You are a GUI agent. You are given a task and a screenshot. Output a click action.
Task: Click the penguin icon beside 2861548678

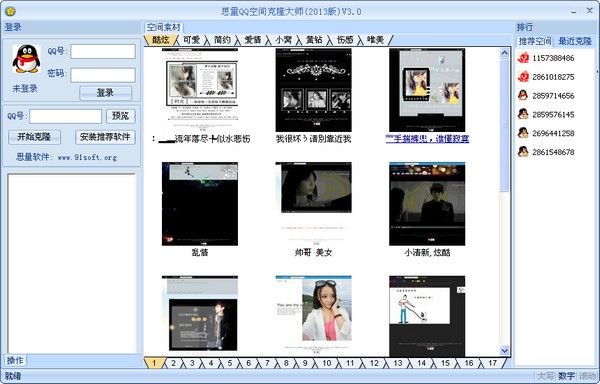pyautogui.click(x=523, y=151)
